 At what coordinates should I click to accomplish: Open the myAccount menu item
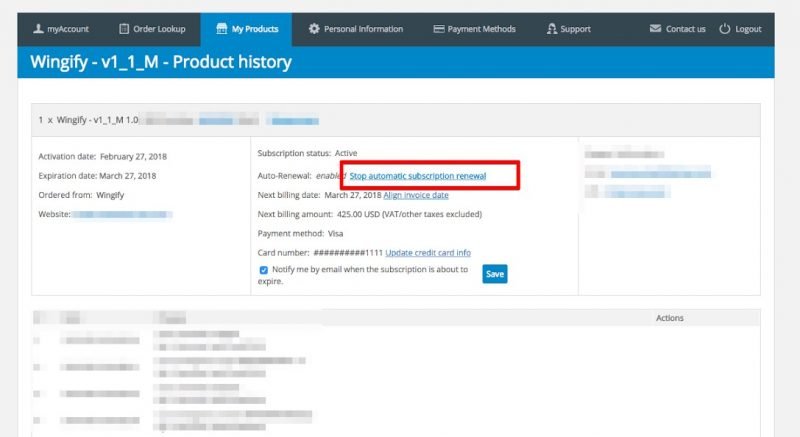61,29
